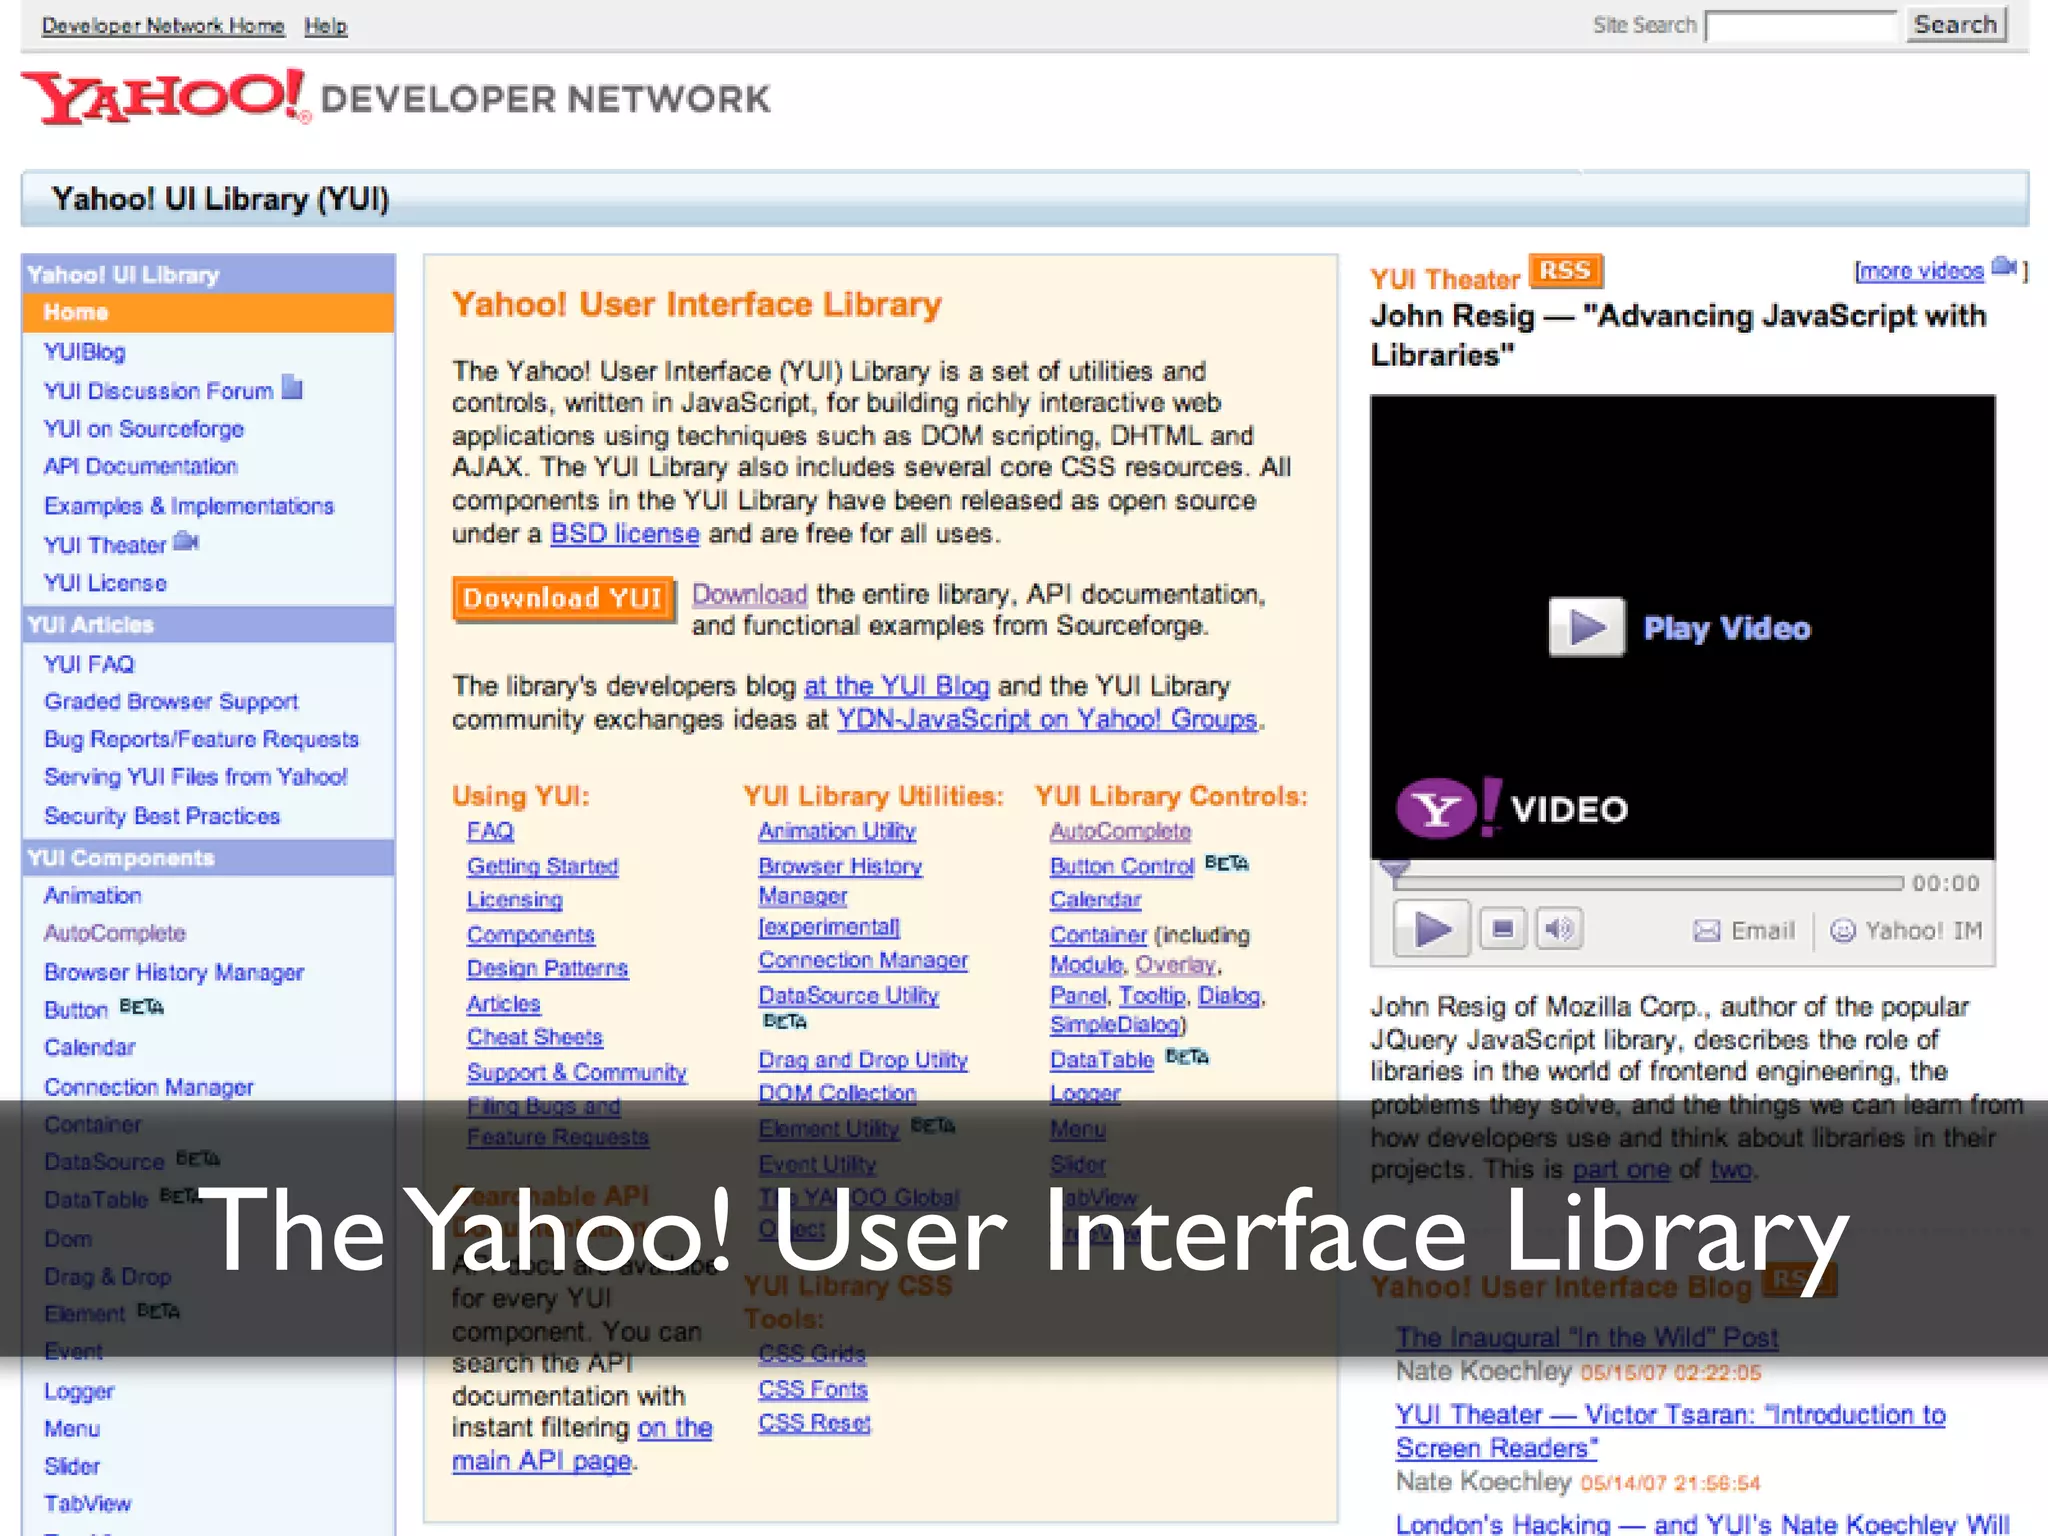Viewport: 2048px width, 1536px height.
Task: Open Cheat Sheets link
Action: pos(535,1037)
